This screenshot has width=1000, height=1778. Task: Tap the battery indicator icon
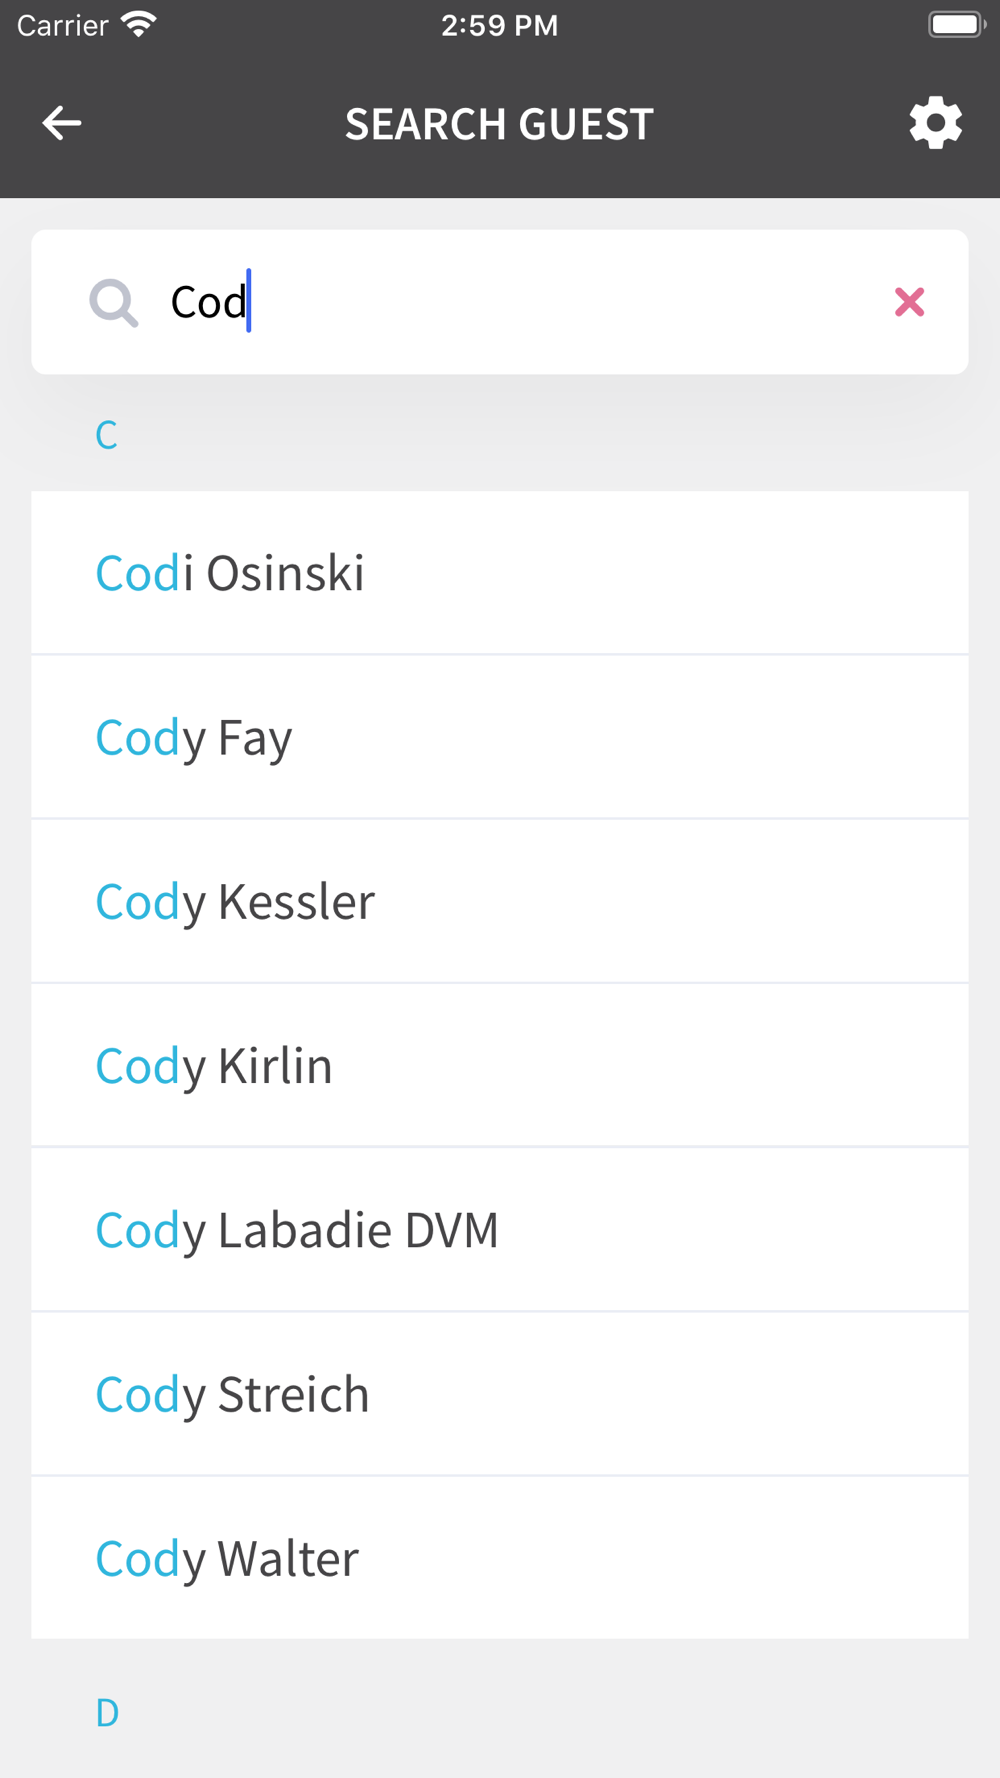click(x=957, y=24)
